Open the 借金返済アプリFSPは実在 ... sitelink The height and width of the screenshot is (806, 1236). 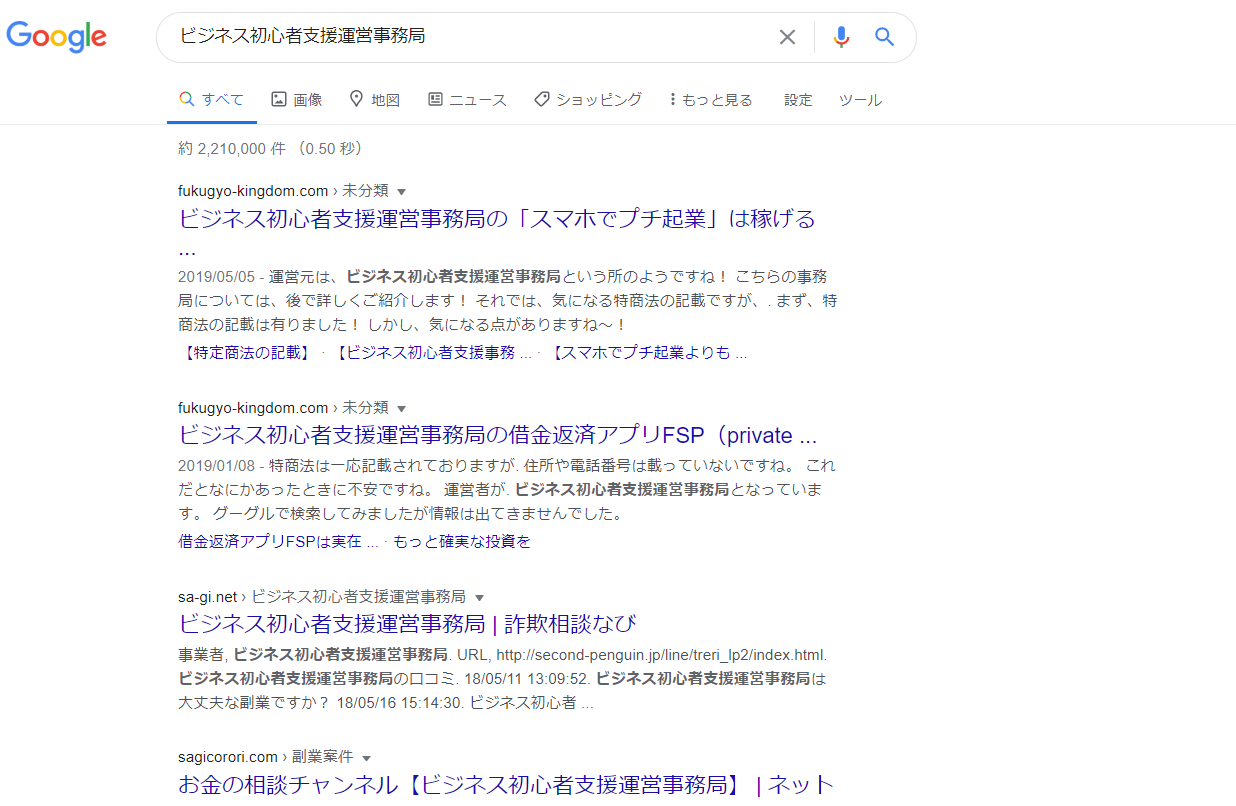(278, 542)
